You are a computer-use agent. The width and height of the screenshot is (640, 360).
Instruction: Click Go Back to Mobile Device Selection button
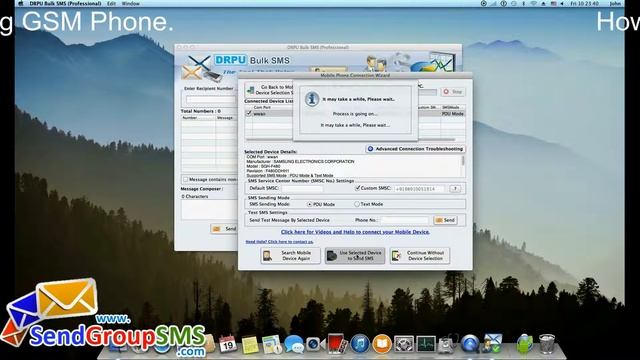coord(269,90)
